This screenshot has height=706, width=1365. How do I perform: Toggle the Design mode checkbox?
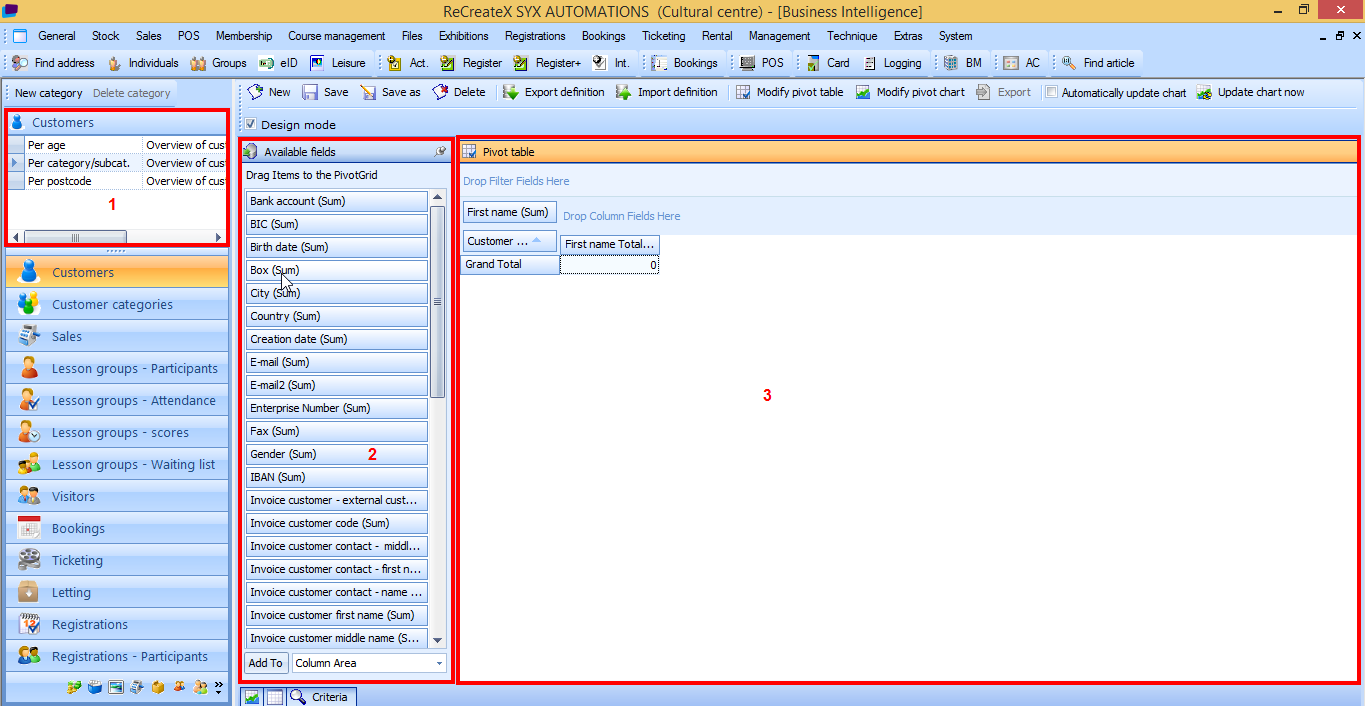(250, 125)
